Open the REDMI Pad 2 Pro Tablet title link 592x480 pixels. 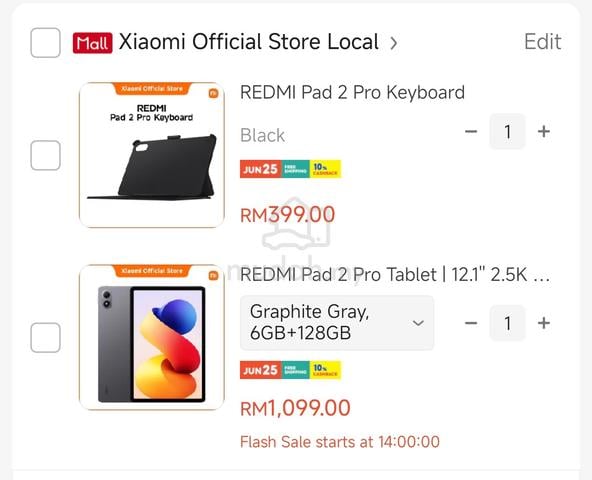point(395,275)
